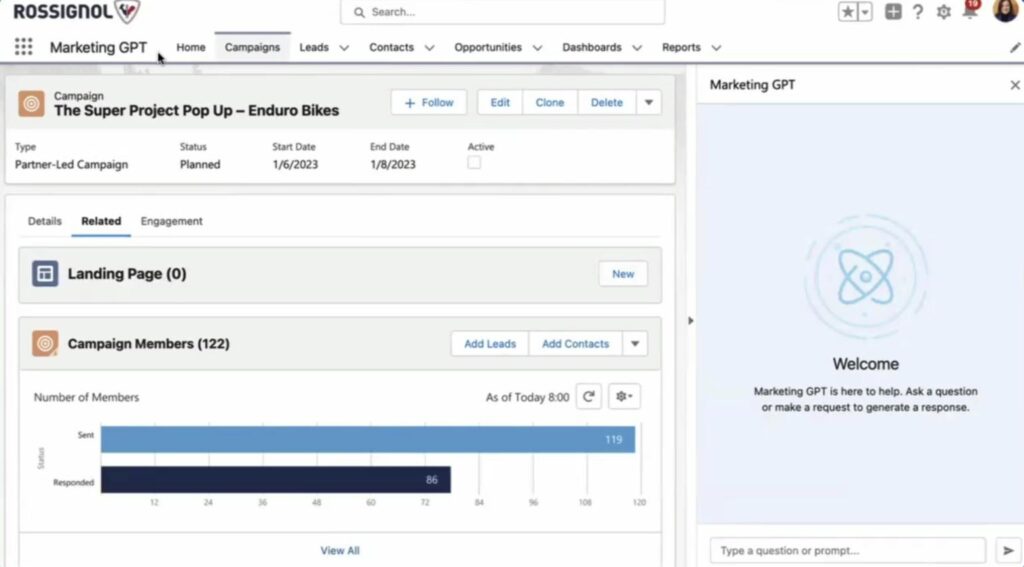Refresh the Number of Members chart
Viewport: 1024px width, 567px height.
point(588,397)
